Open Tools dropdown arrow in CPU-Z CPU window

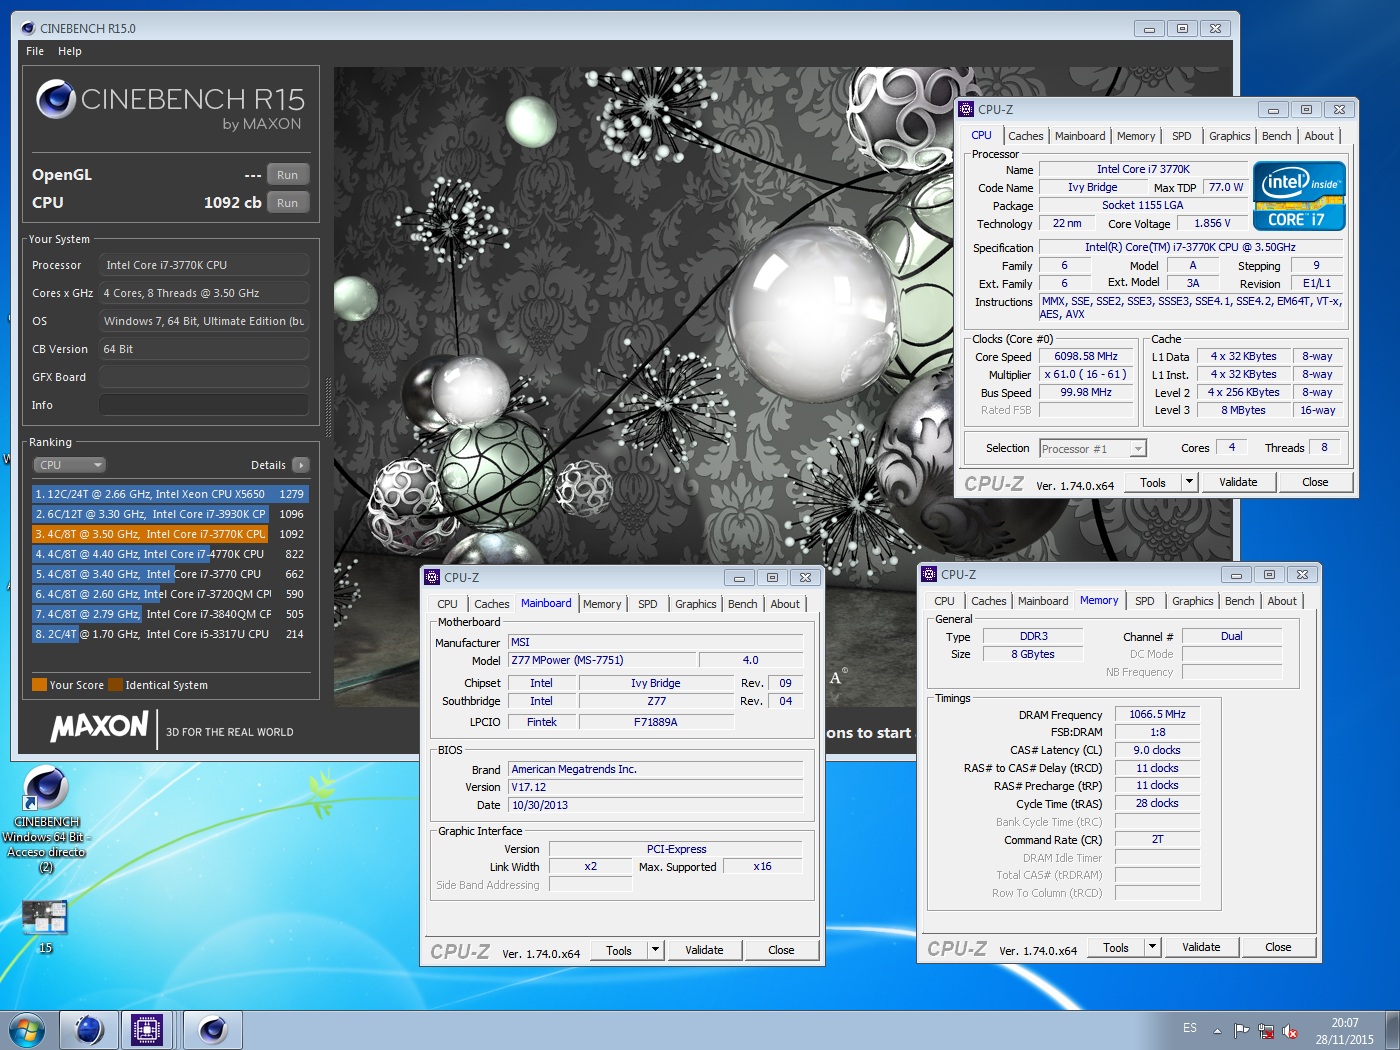point(1189,483)
